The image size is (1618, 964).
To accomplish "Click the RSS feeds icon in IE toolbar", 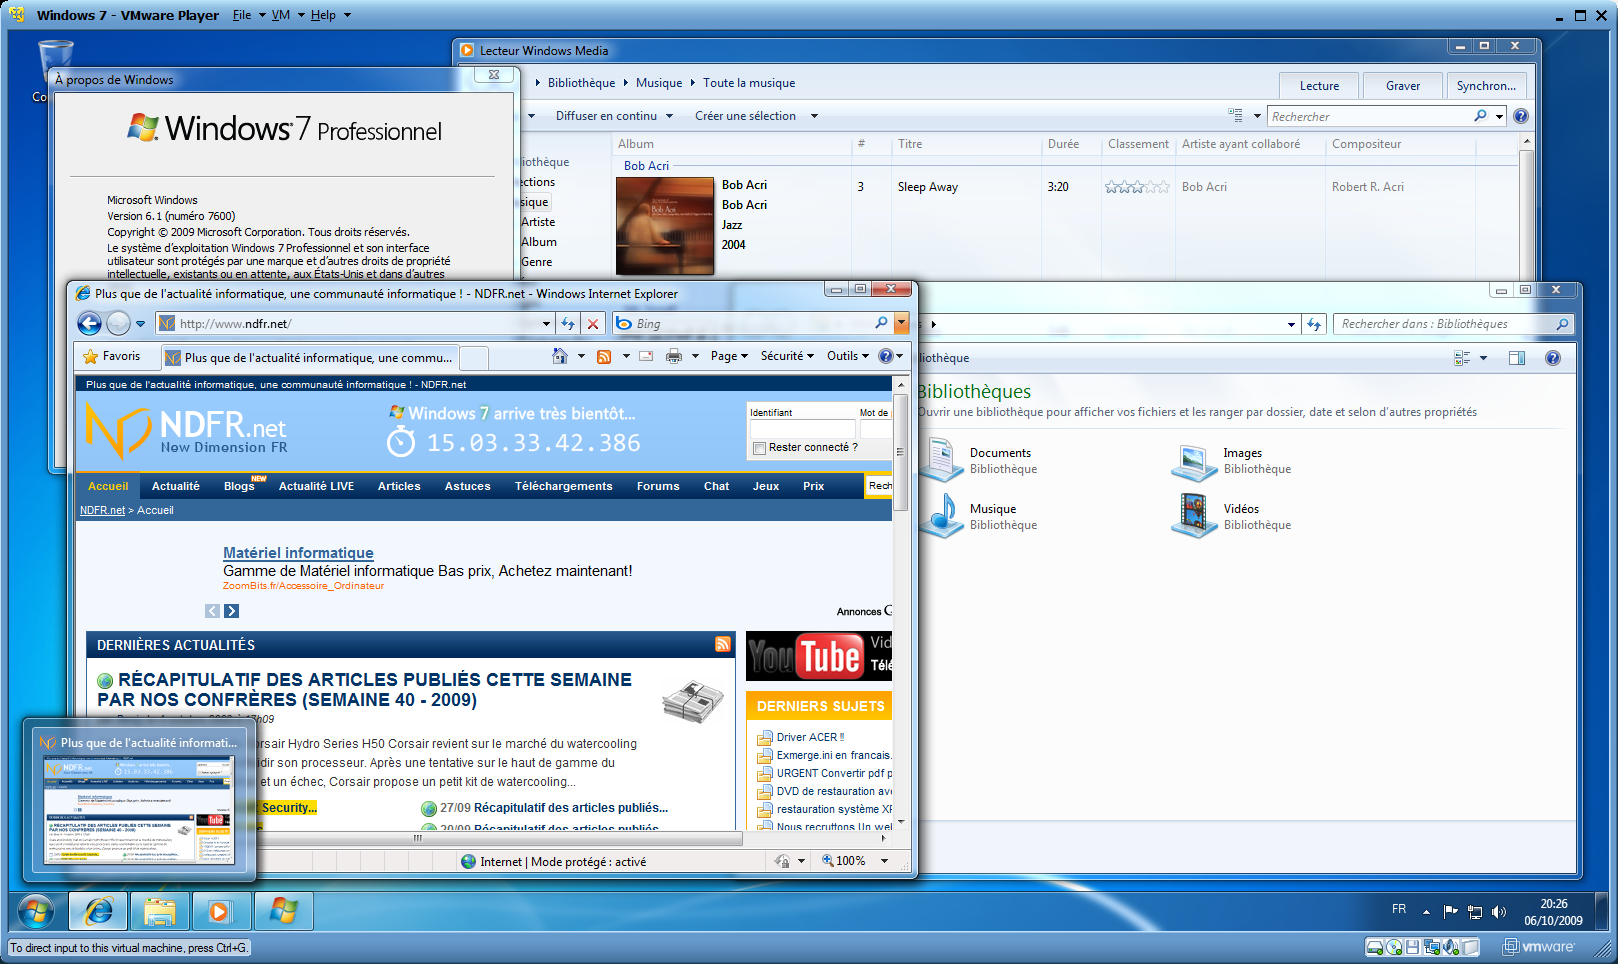I will (x=604, y=356).
